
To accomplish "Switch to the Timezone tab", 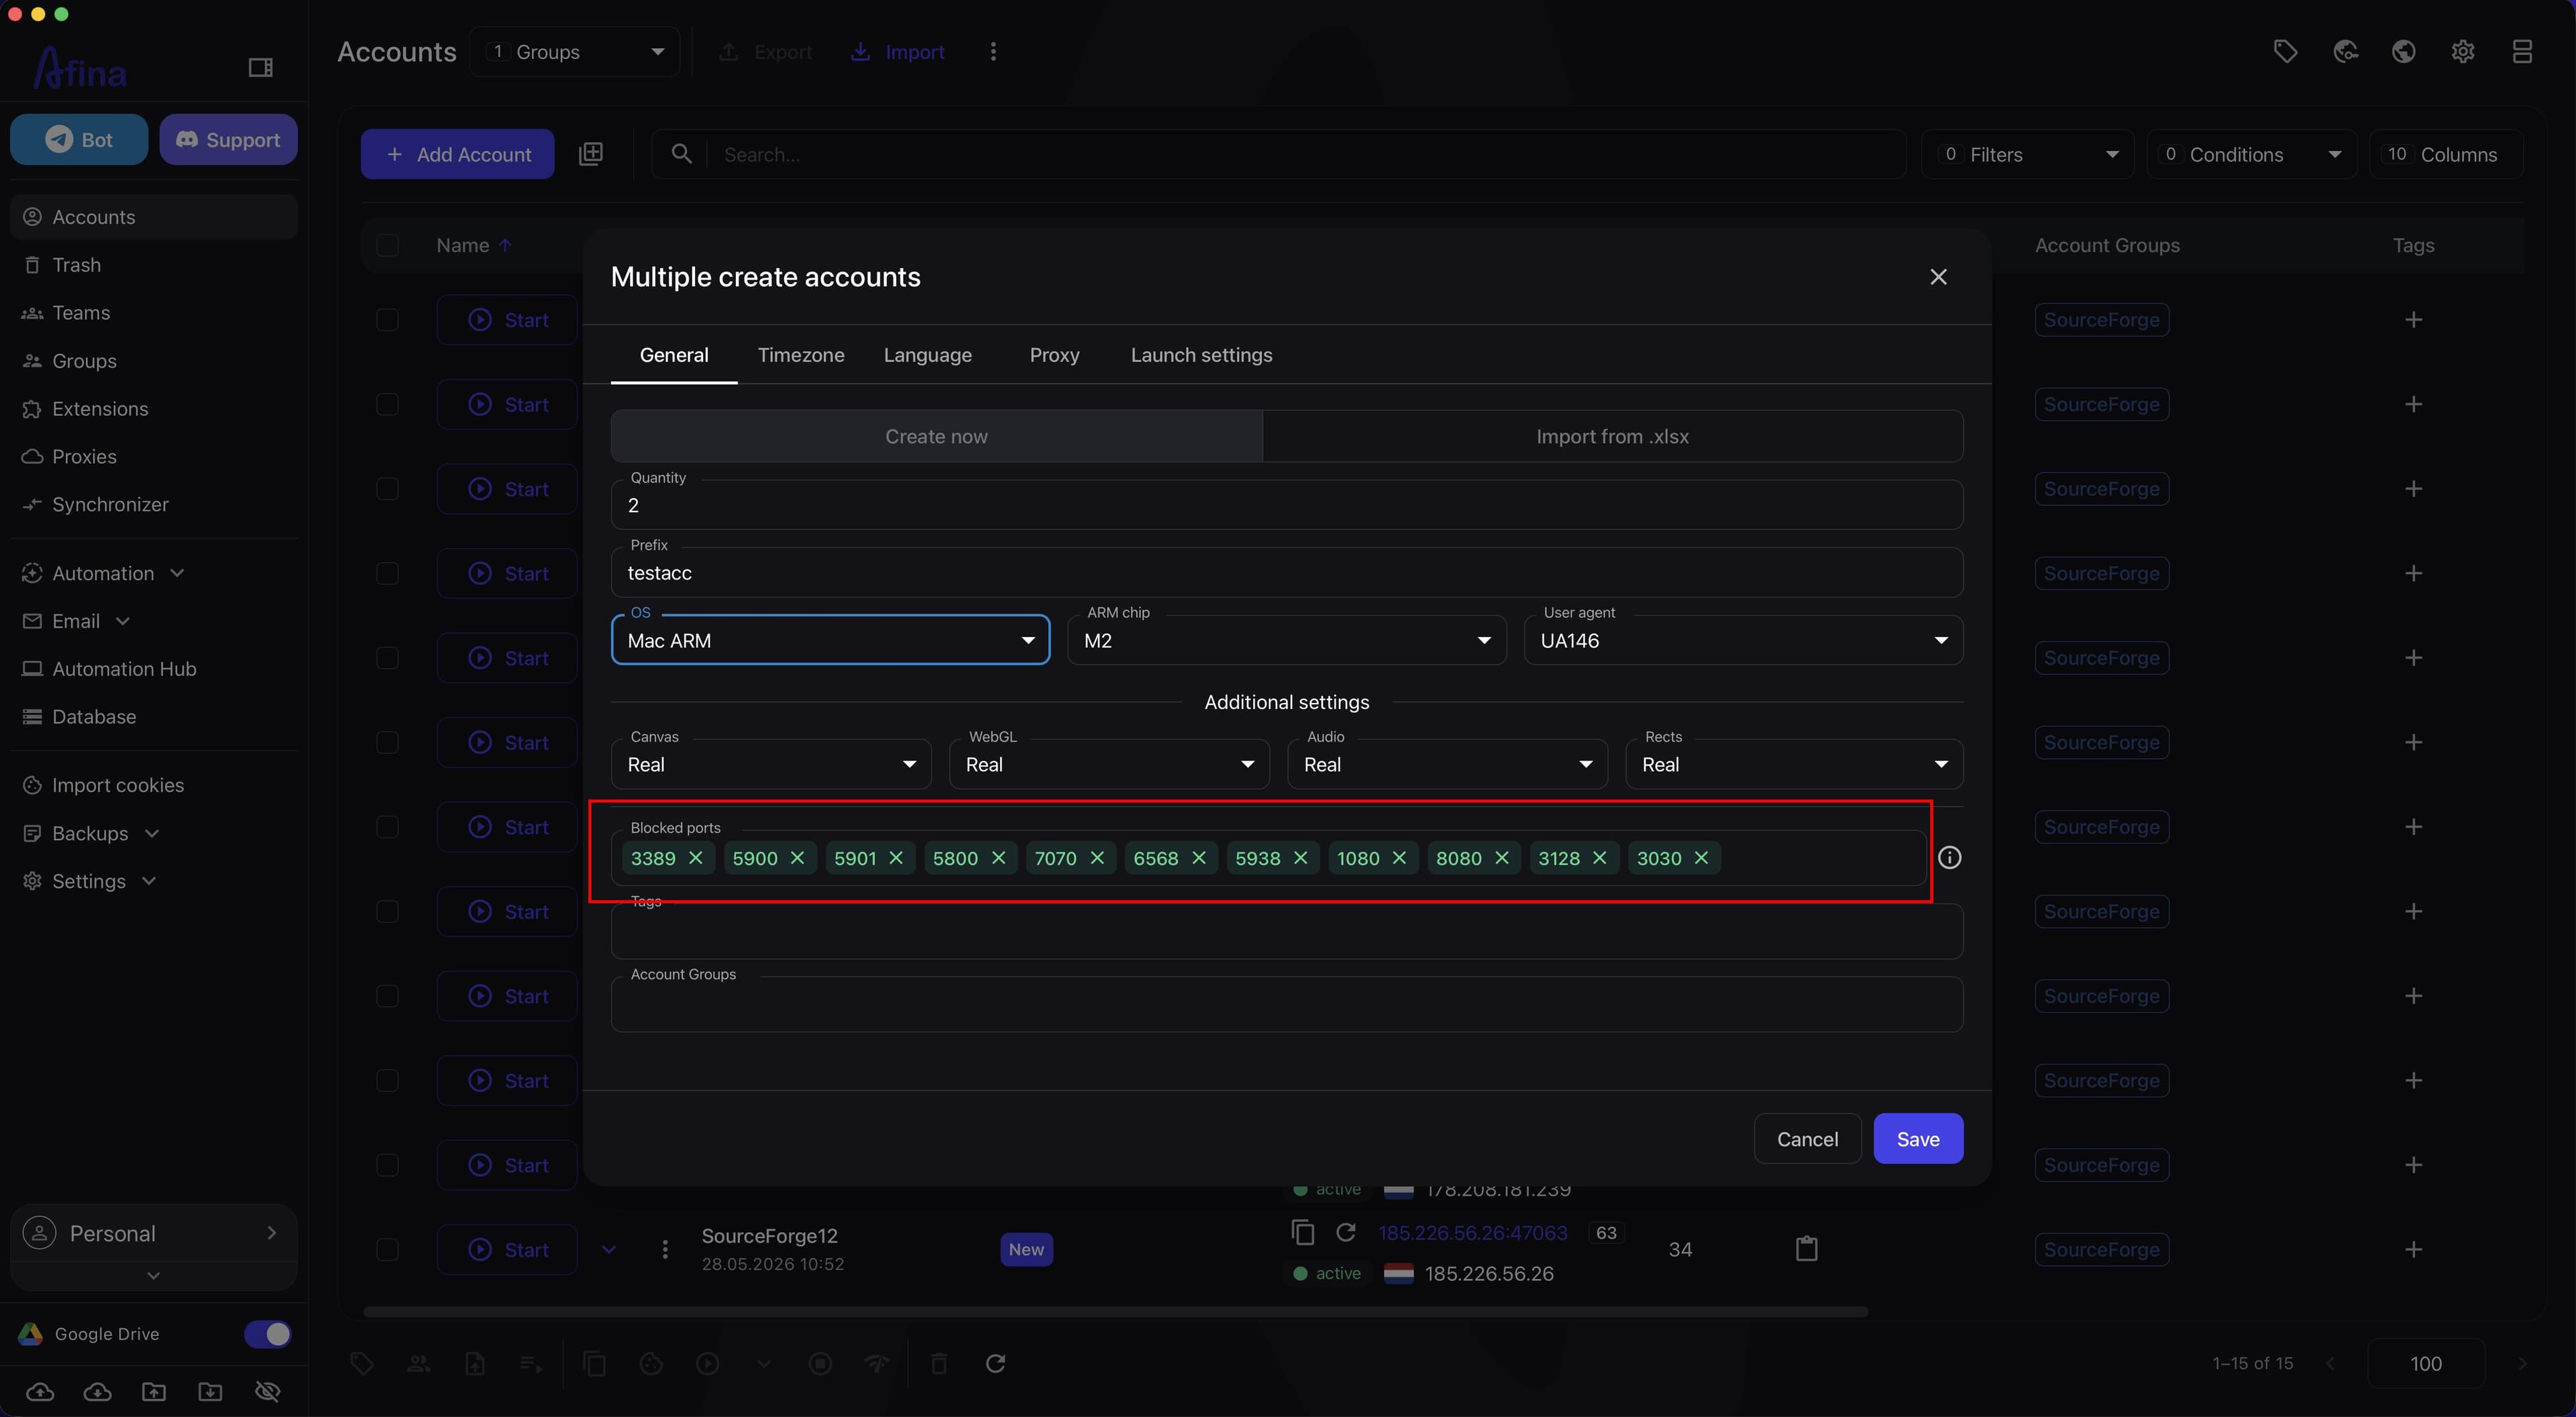I will point(801,355).
